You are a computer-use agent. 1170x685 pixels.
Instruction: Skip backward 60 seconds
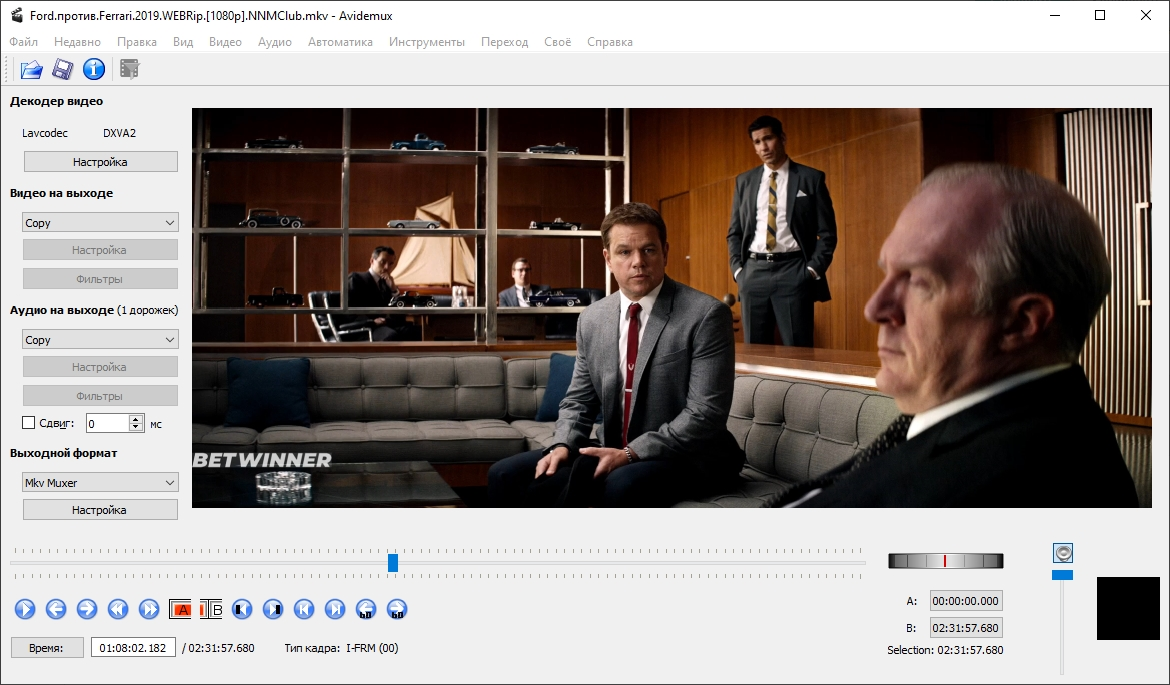pyautogui.click(x=366, y=610)
